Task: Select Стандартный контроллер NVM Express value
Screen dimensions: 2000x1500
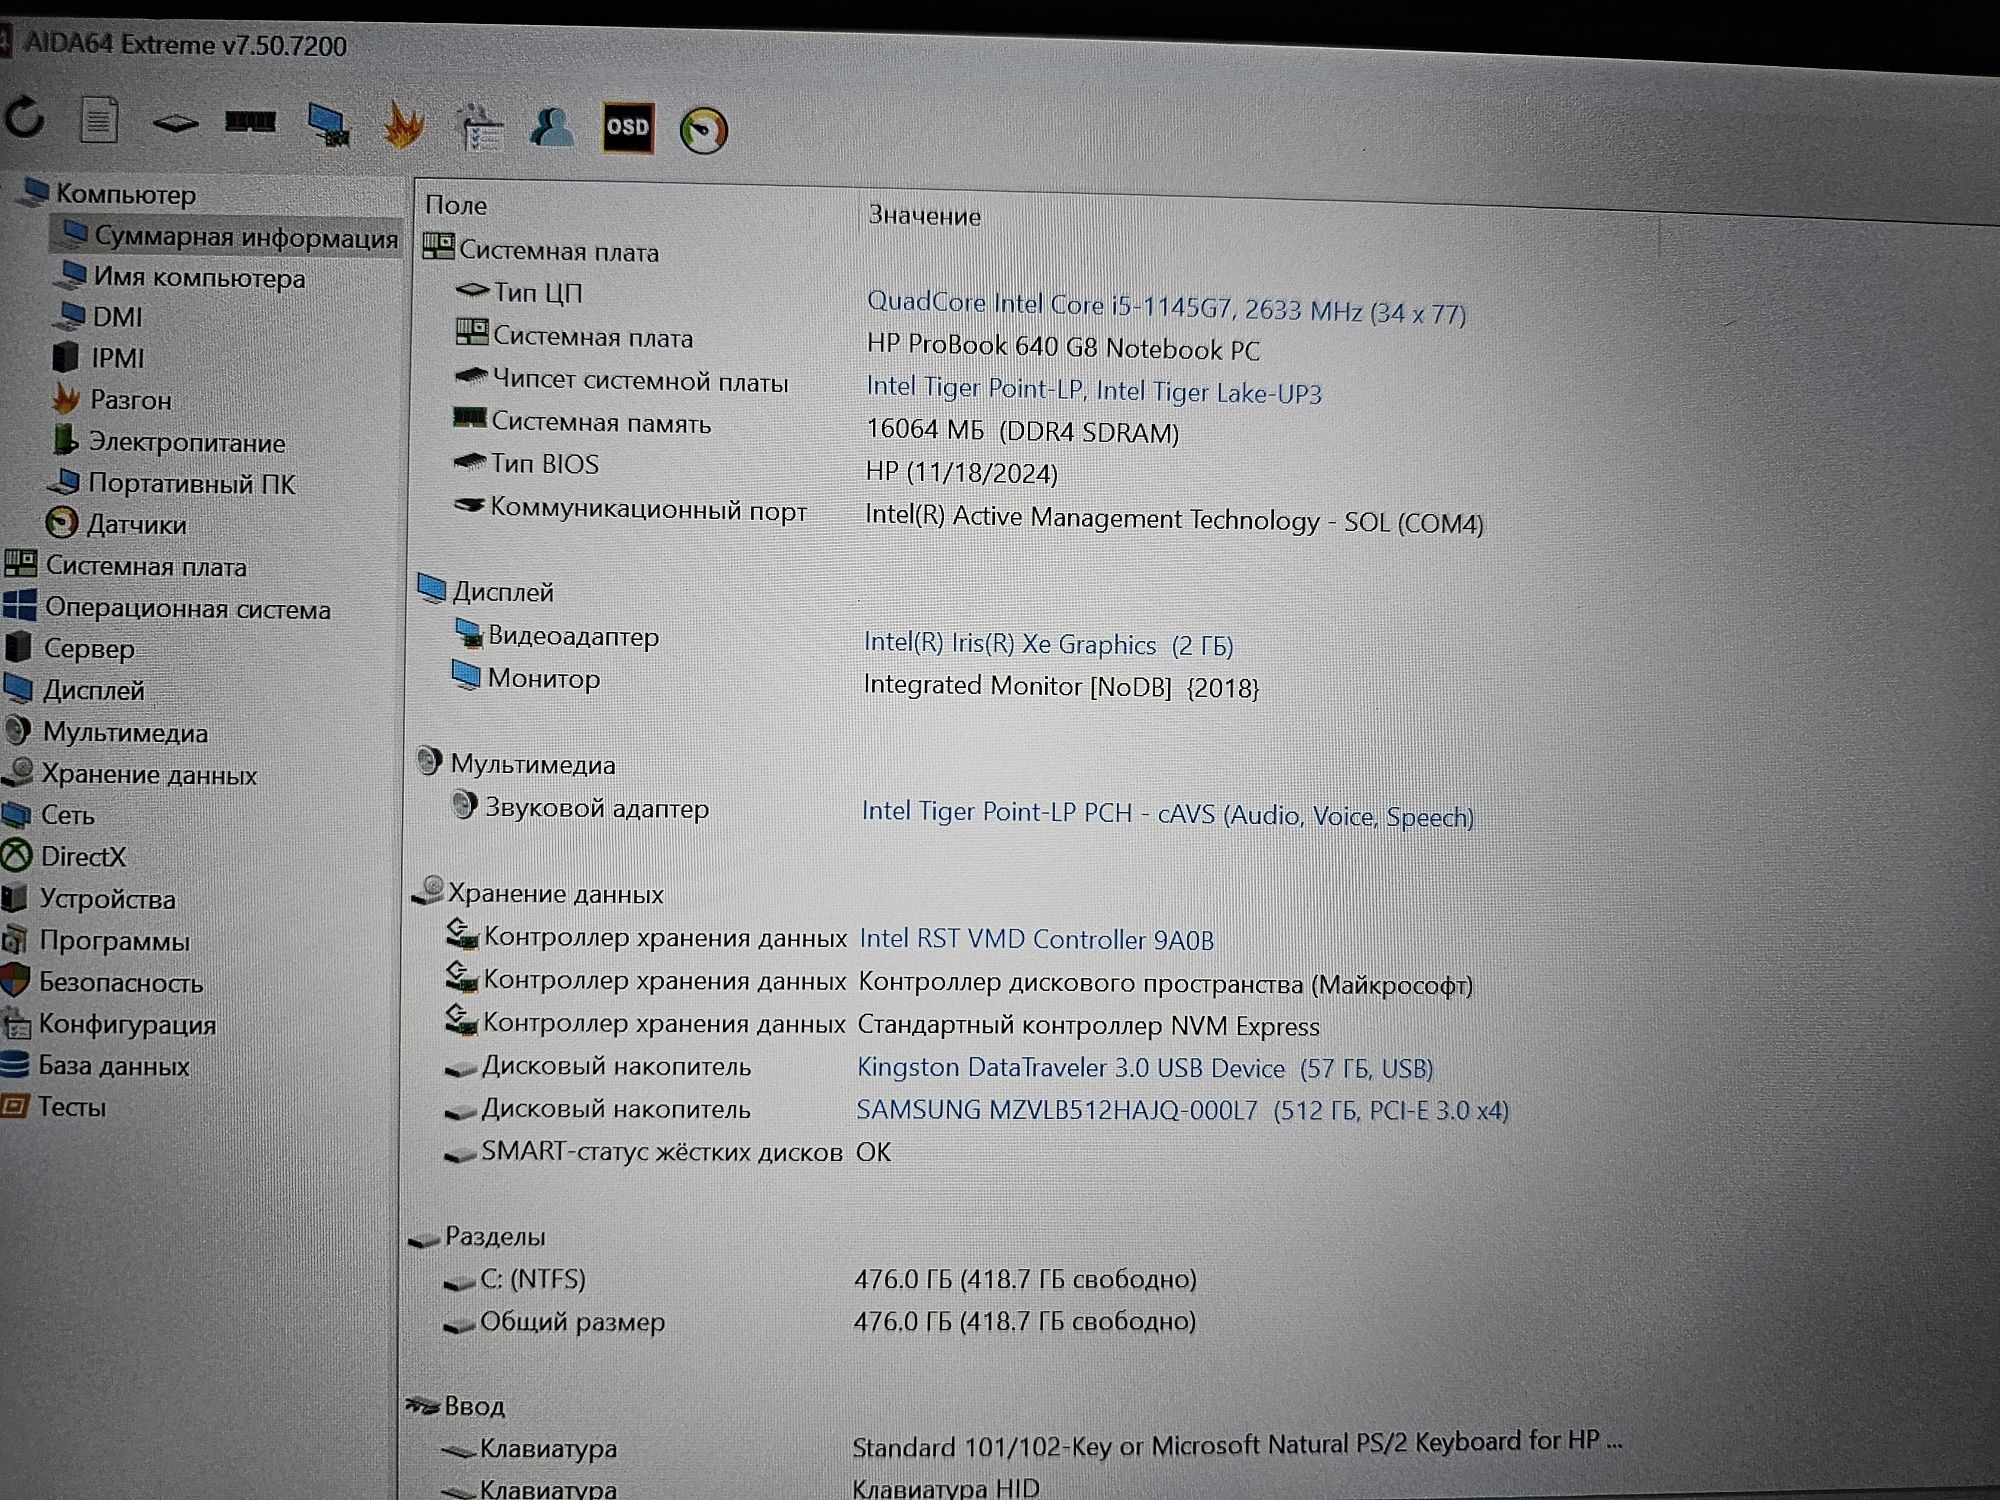Action: [x=1088, y=1026]
